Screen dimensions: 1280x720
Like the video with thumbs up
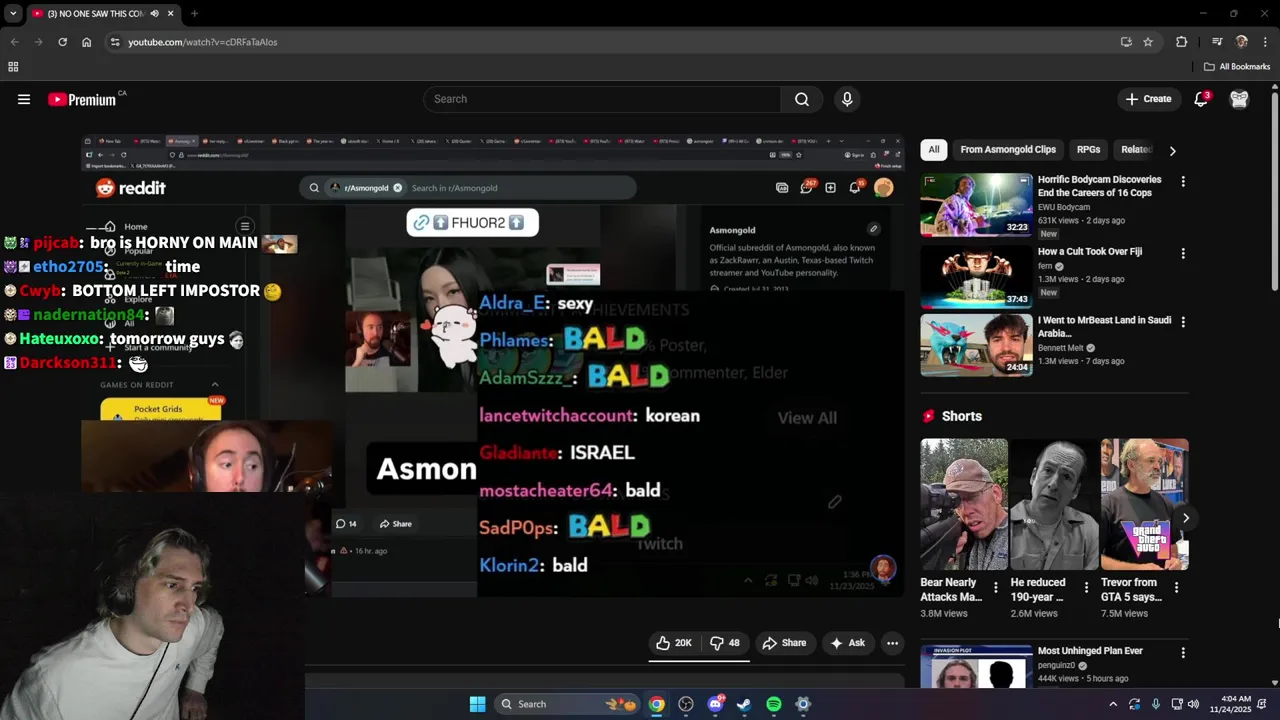674,643
